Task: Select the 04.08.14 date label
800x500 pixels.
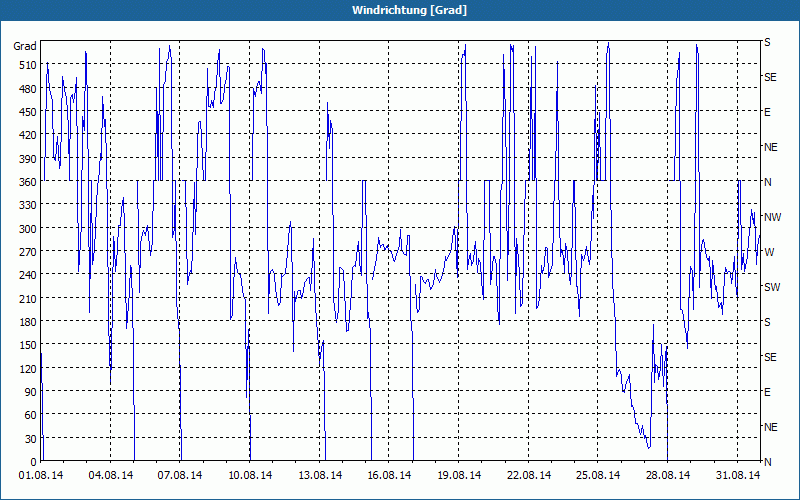Action: [111, 475]
